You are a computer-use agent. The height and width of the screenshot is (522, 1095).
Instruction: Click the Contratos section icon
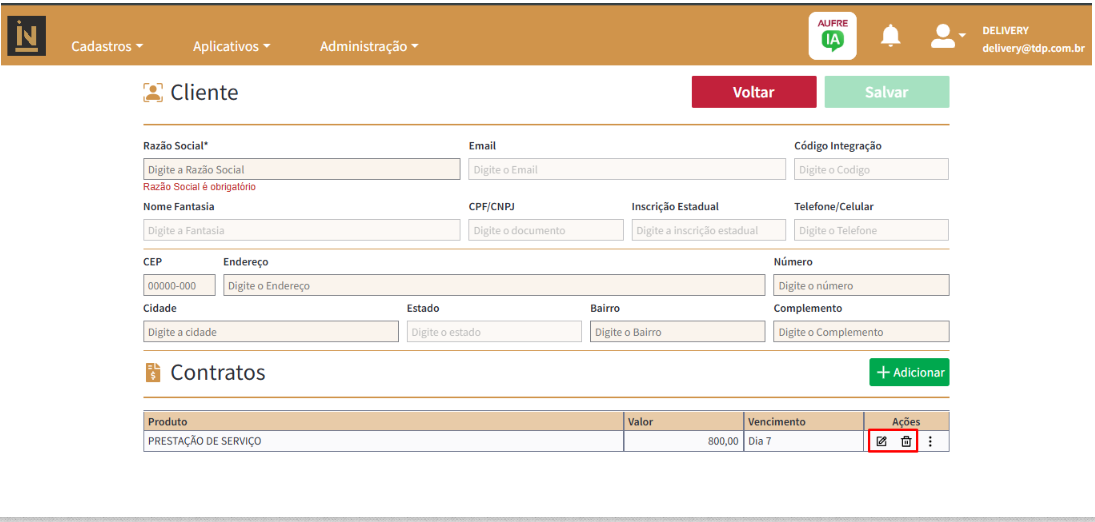pyautogui.click(x=153, y=373)
